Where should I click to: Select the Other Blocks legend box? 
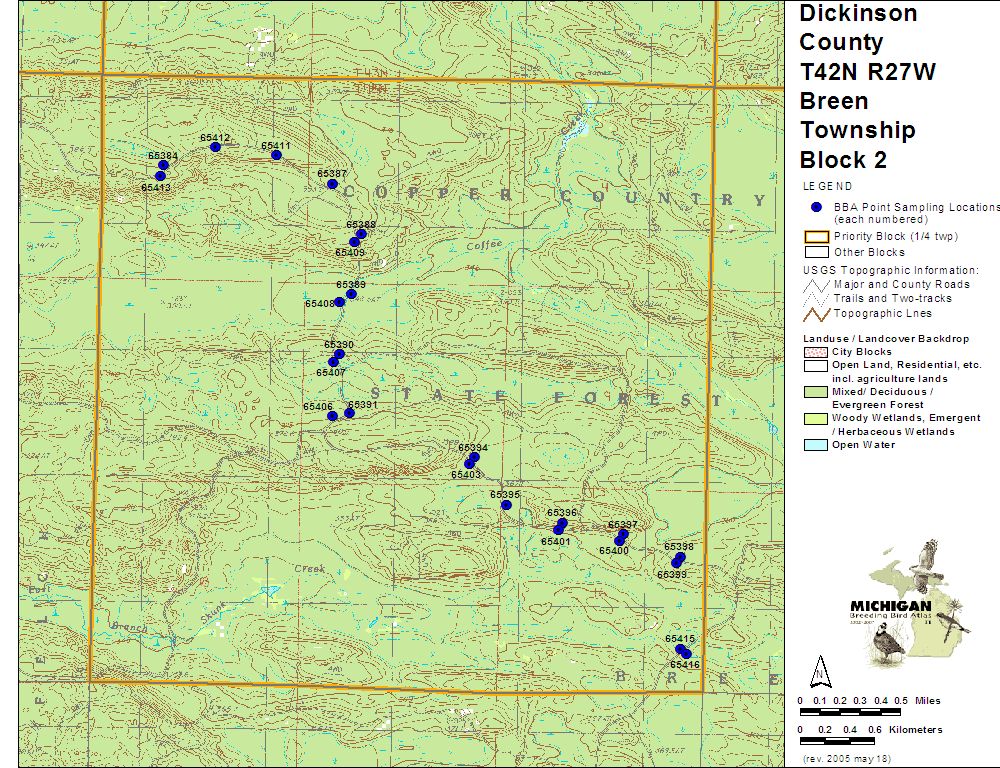[817, 252]
